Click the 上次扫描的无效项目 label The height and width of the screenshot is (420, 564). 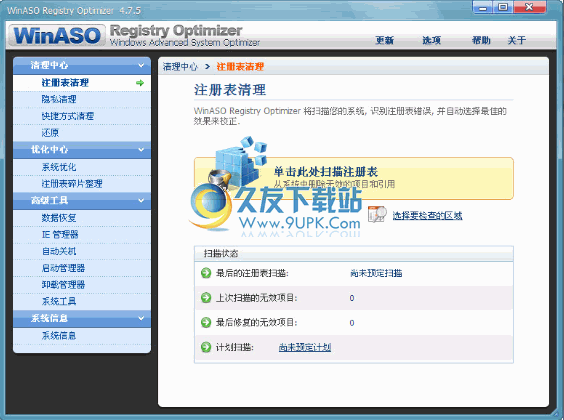click(256, 298)
